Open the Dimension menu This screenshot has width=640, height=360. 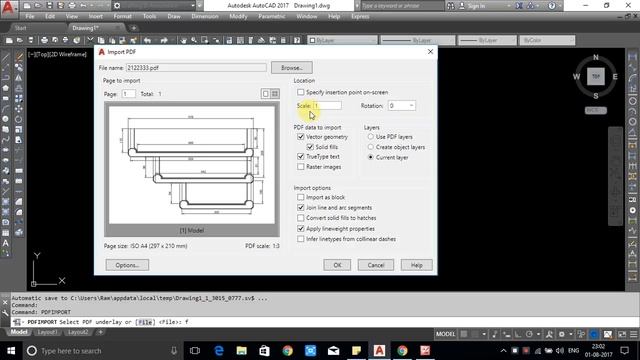pos(205,16)
